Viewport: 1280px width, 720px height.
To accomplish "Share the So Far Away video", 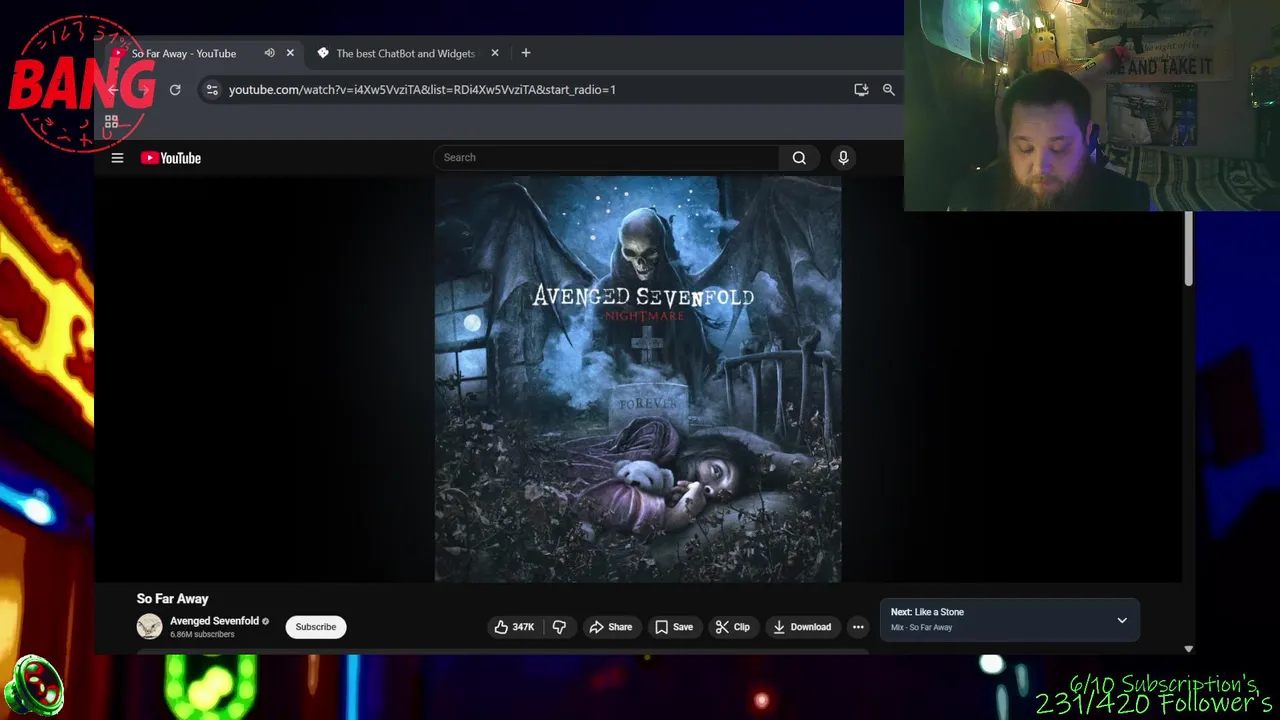I will click(610, 627).
